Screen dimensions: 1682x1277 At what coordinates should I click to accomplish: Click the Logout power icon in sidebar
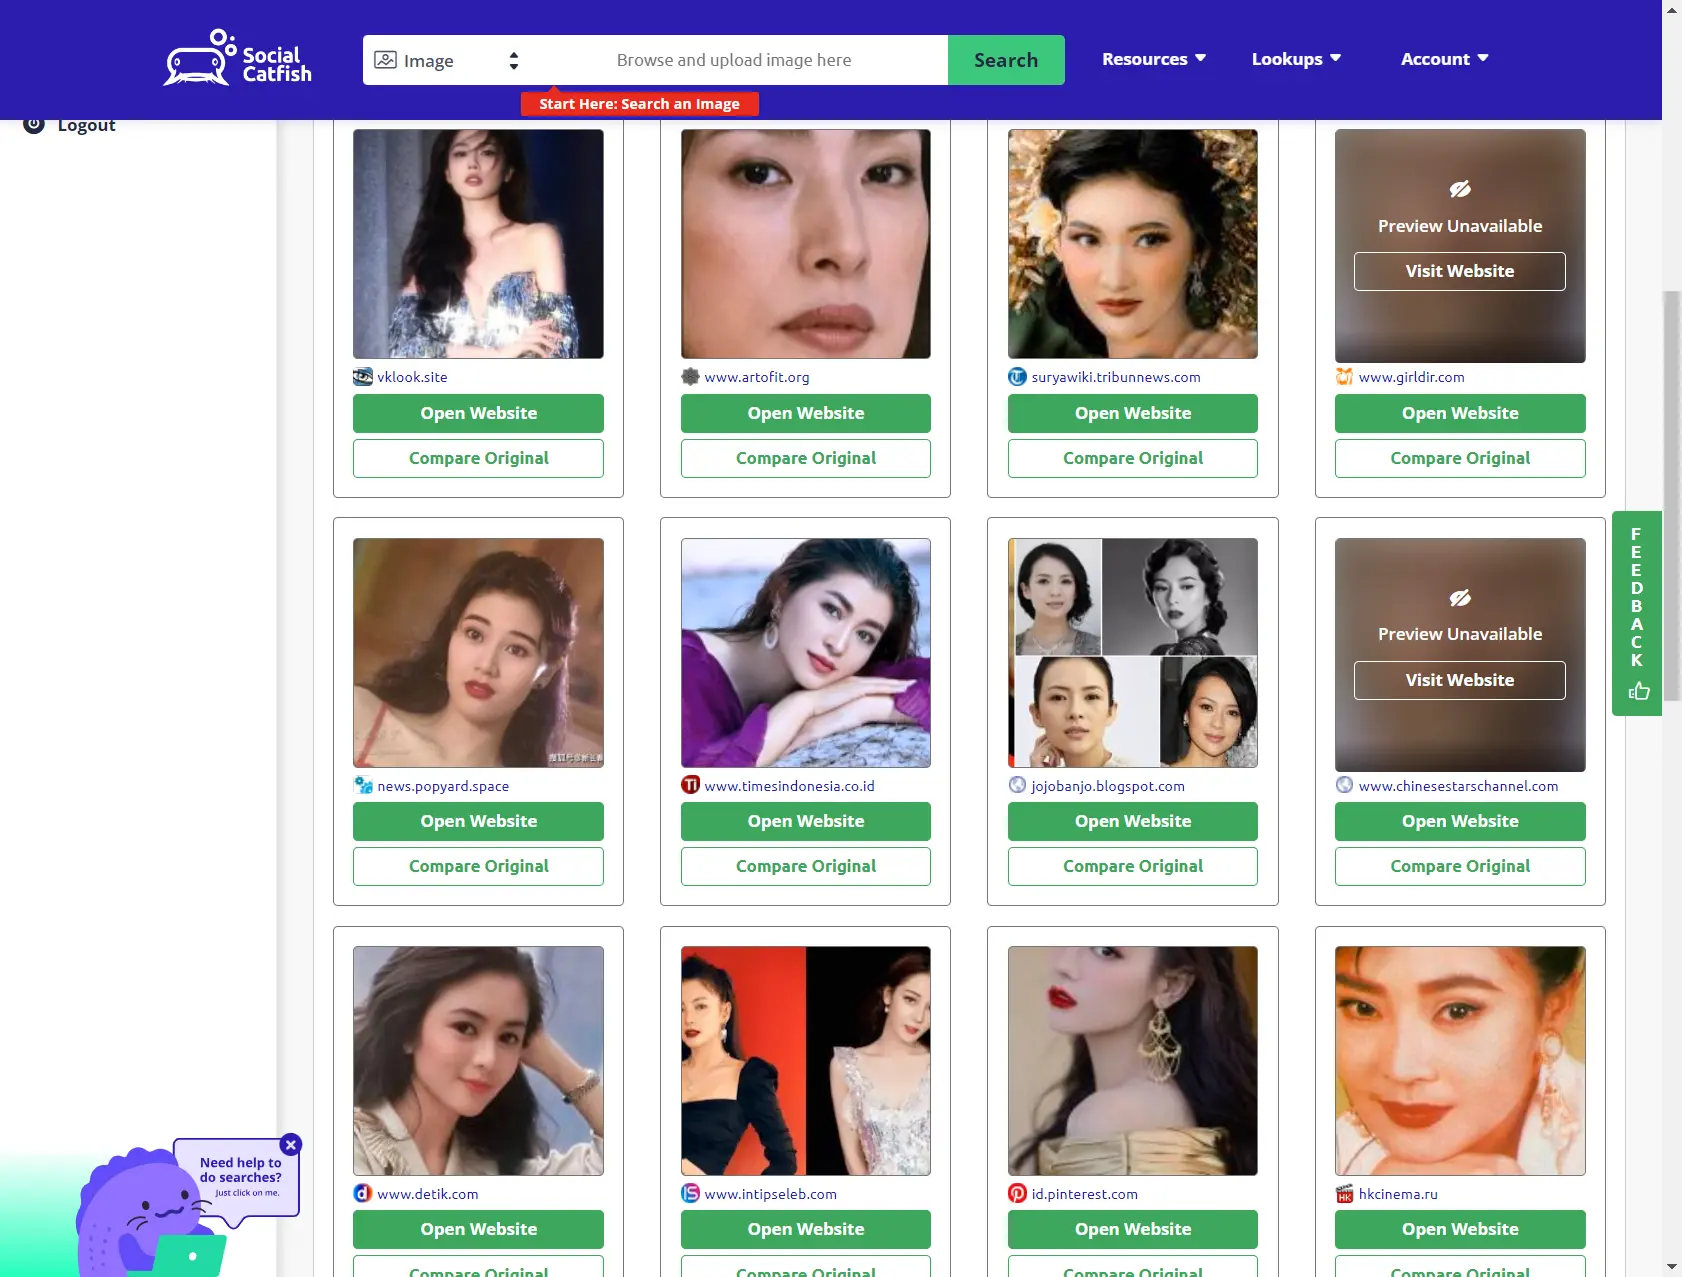34,124
